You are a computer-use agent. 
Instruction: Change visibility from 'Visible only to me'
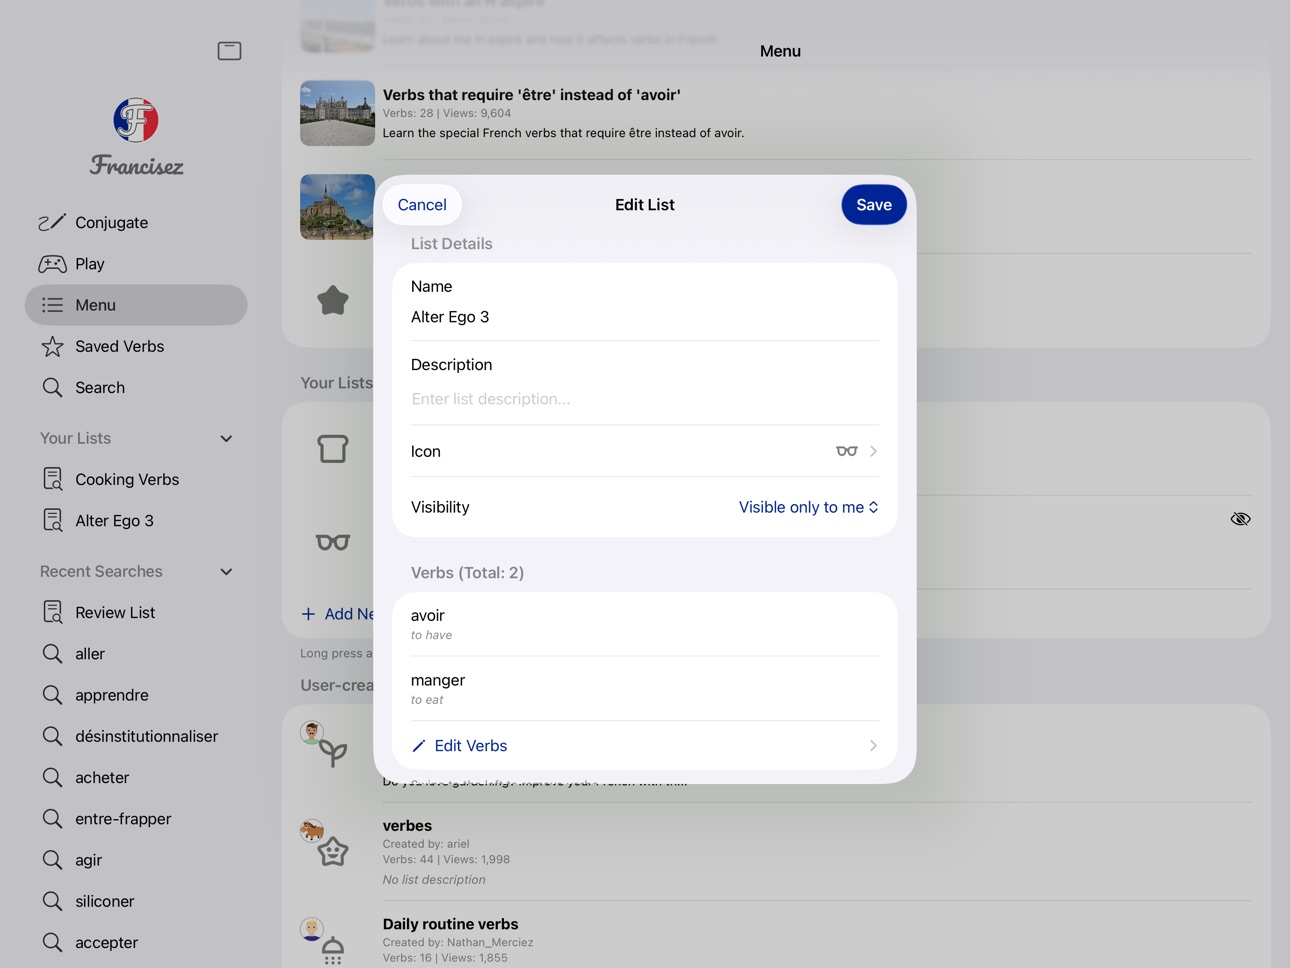pyautogui.click(x=809, y=507)
